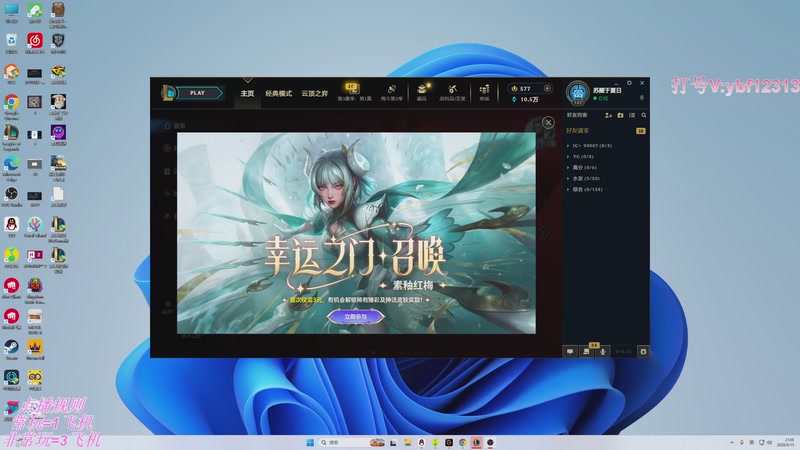Open the Recycle Bin desktop icon
This screenshot has height=450, width=800.
click(x=11, y=43)
